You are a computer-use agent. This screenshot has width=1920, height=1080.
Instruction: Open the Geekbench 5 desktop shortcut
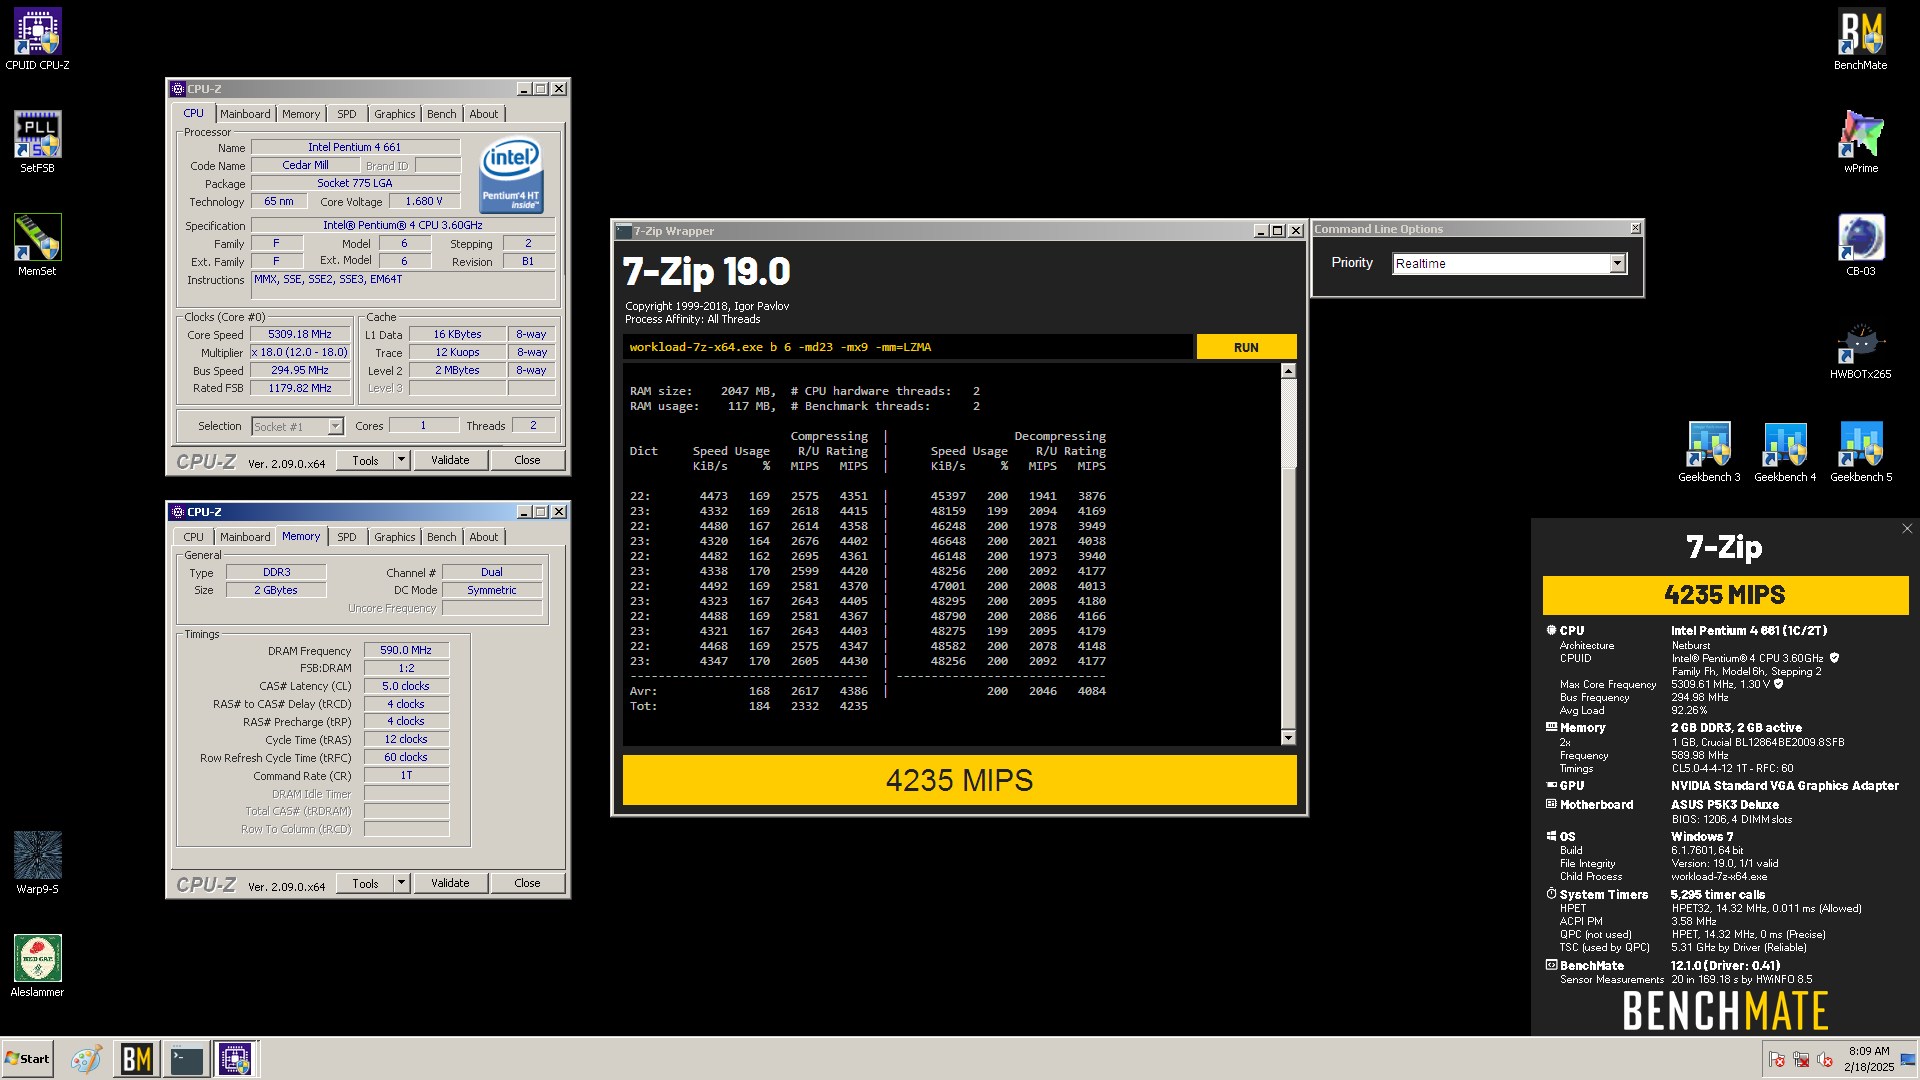coord(1861,451)
